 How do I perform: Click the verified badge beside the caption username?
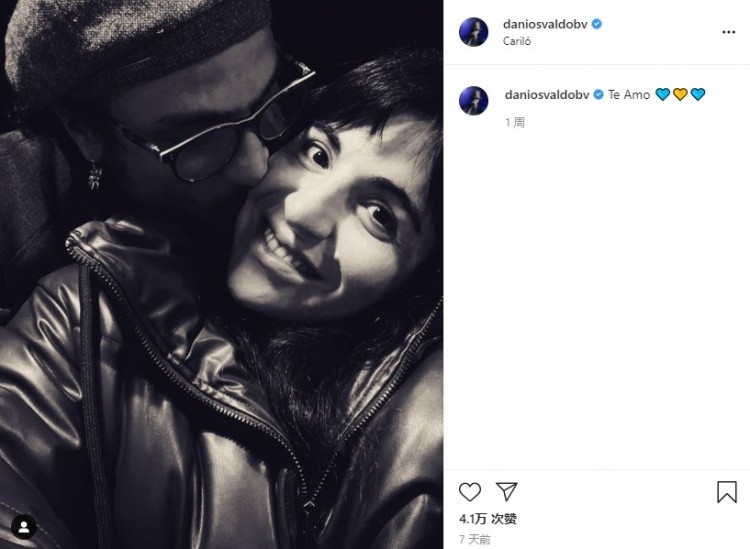click(598, 95)
